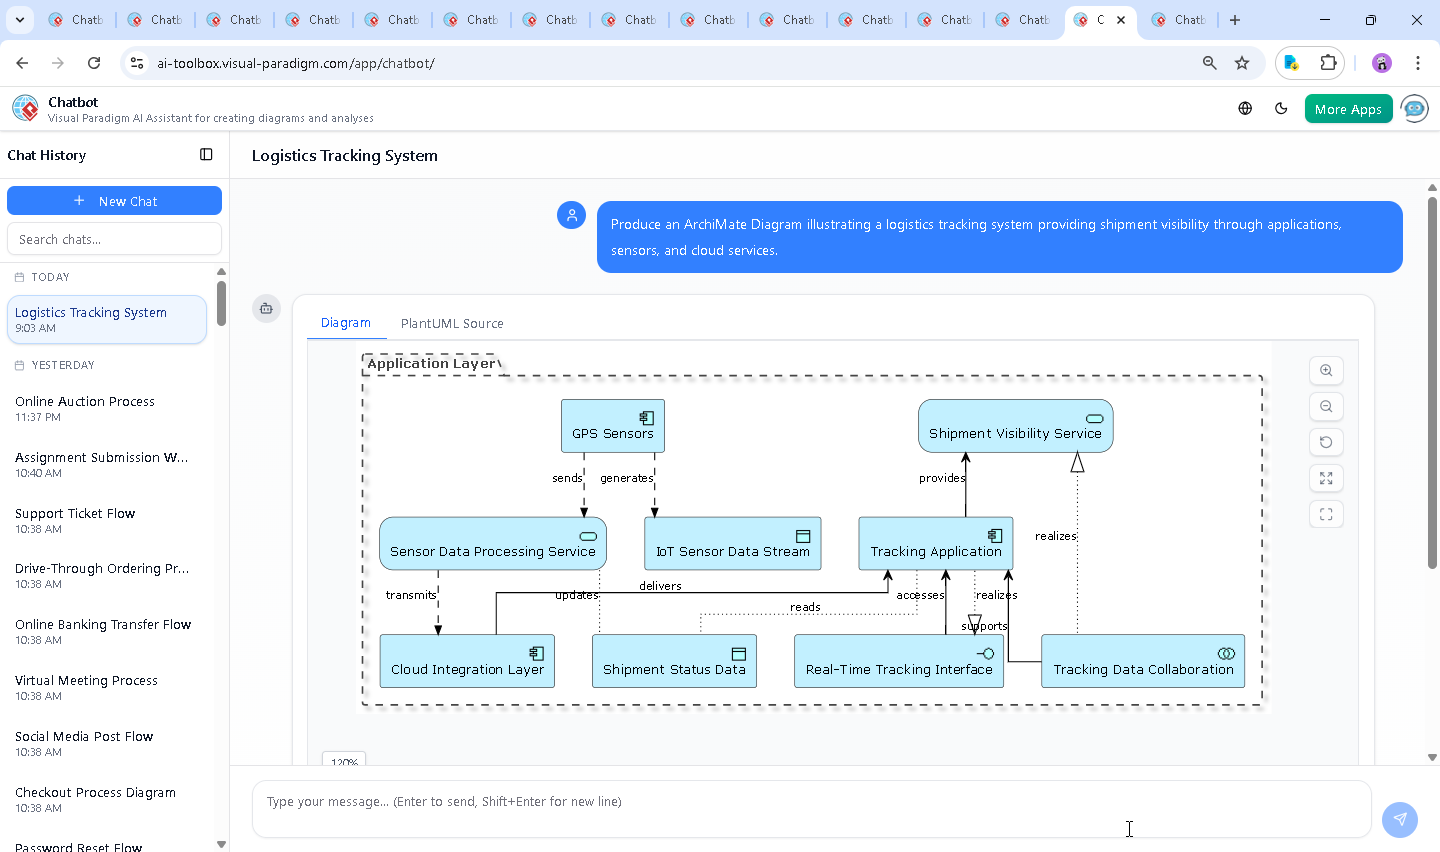Screen dimensions: 1440x852
Task: Toggle dark mode with the moon icon
Action: tap(1281, 108)
